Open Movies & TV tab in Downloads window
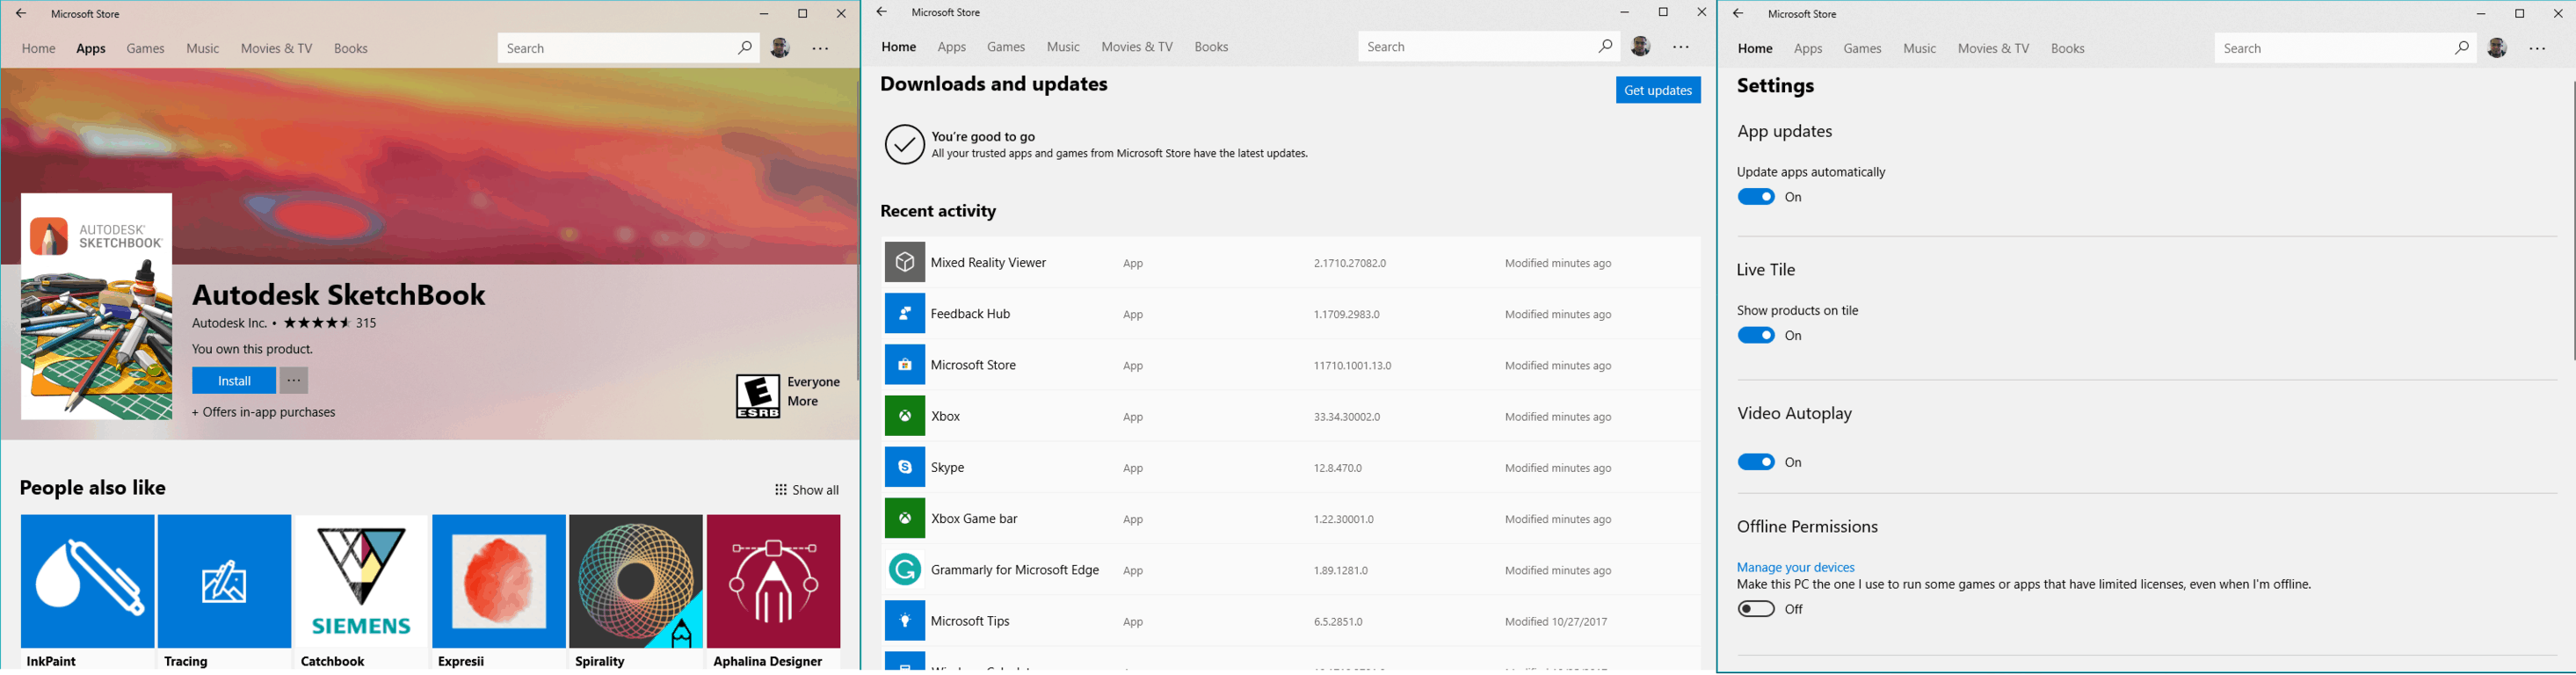Image resolution: width=2576 pixels, height=675 pixels. [1137, 46]
